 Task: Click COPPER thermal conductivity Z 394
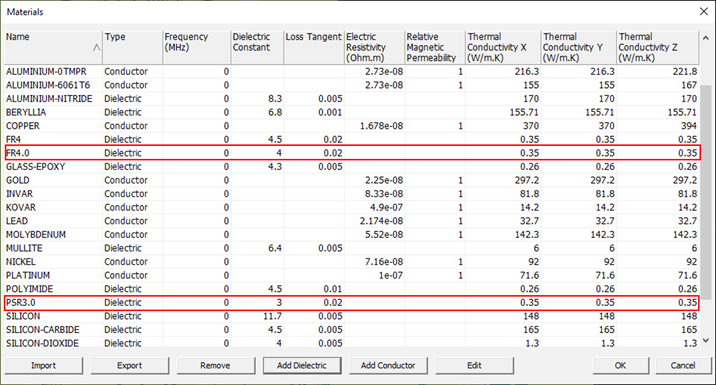coord(689,126)
